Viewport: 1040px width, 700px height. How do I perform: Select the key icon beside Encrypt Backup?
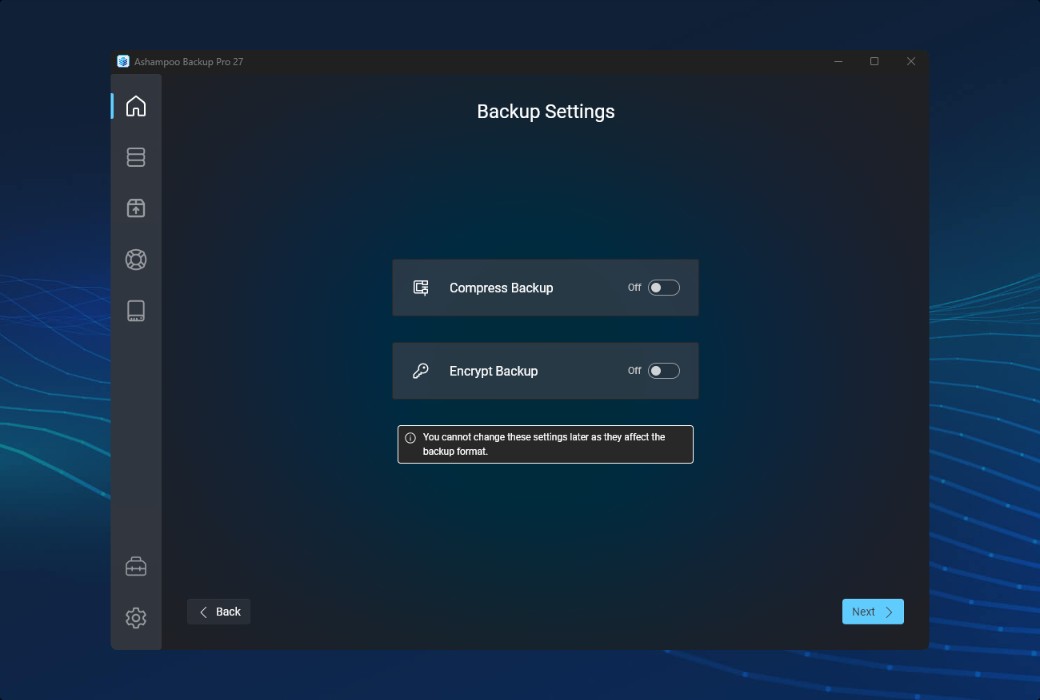[422, 370]
